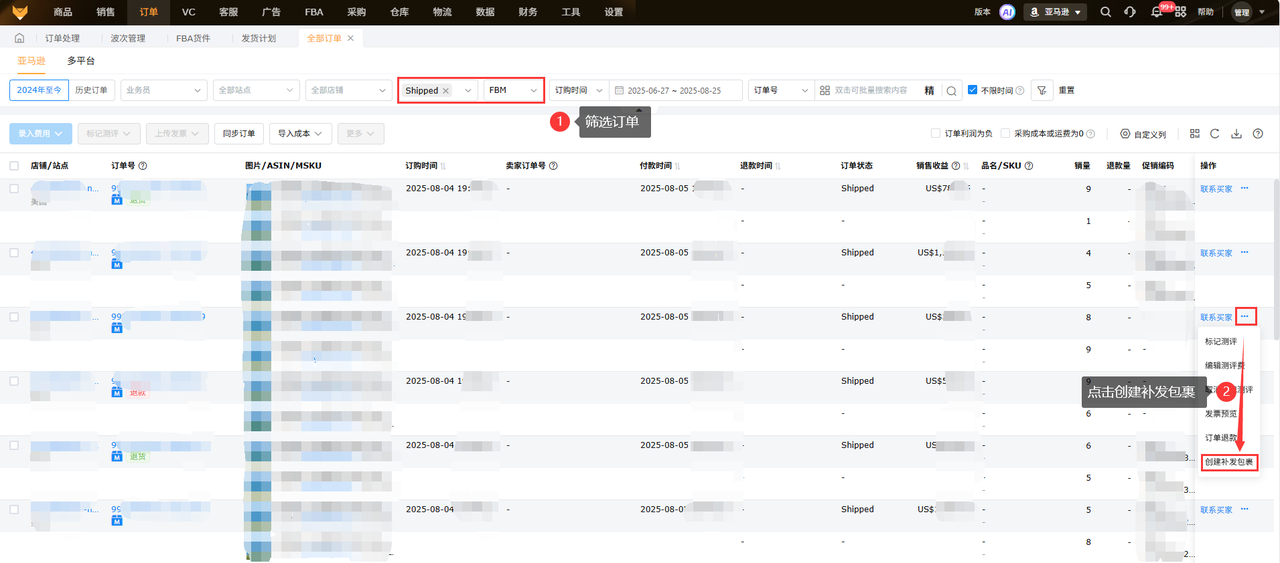This screenshot has width=1280, height=563.
Task: Open the 全部站点 dropdown
Action: (256, 90)
